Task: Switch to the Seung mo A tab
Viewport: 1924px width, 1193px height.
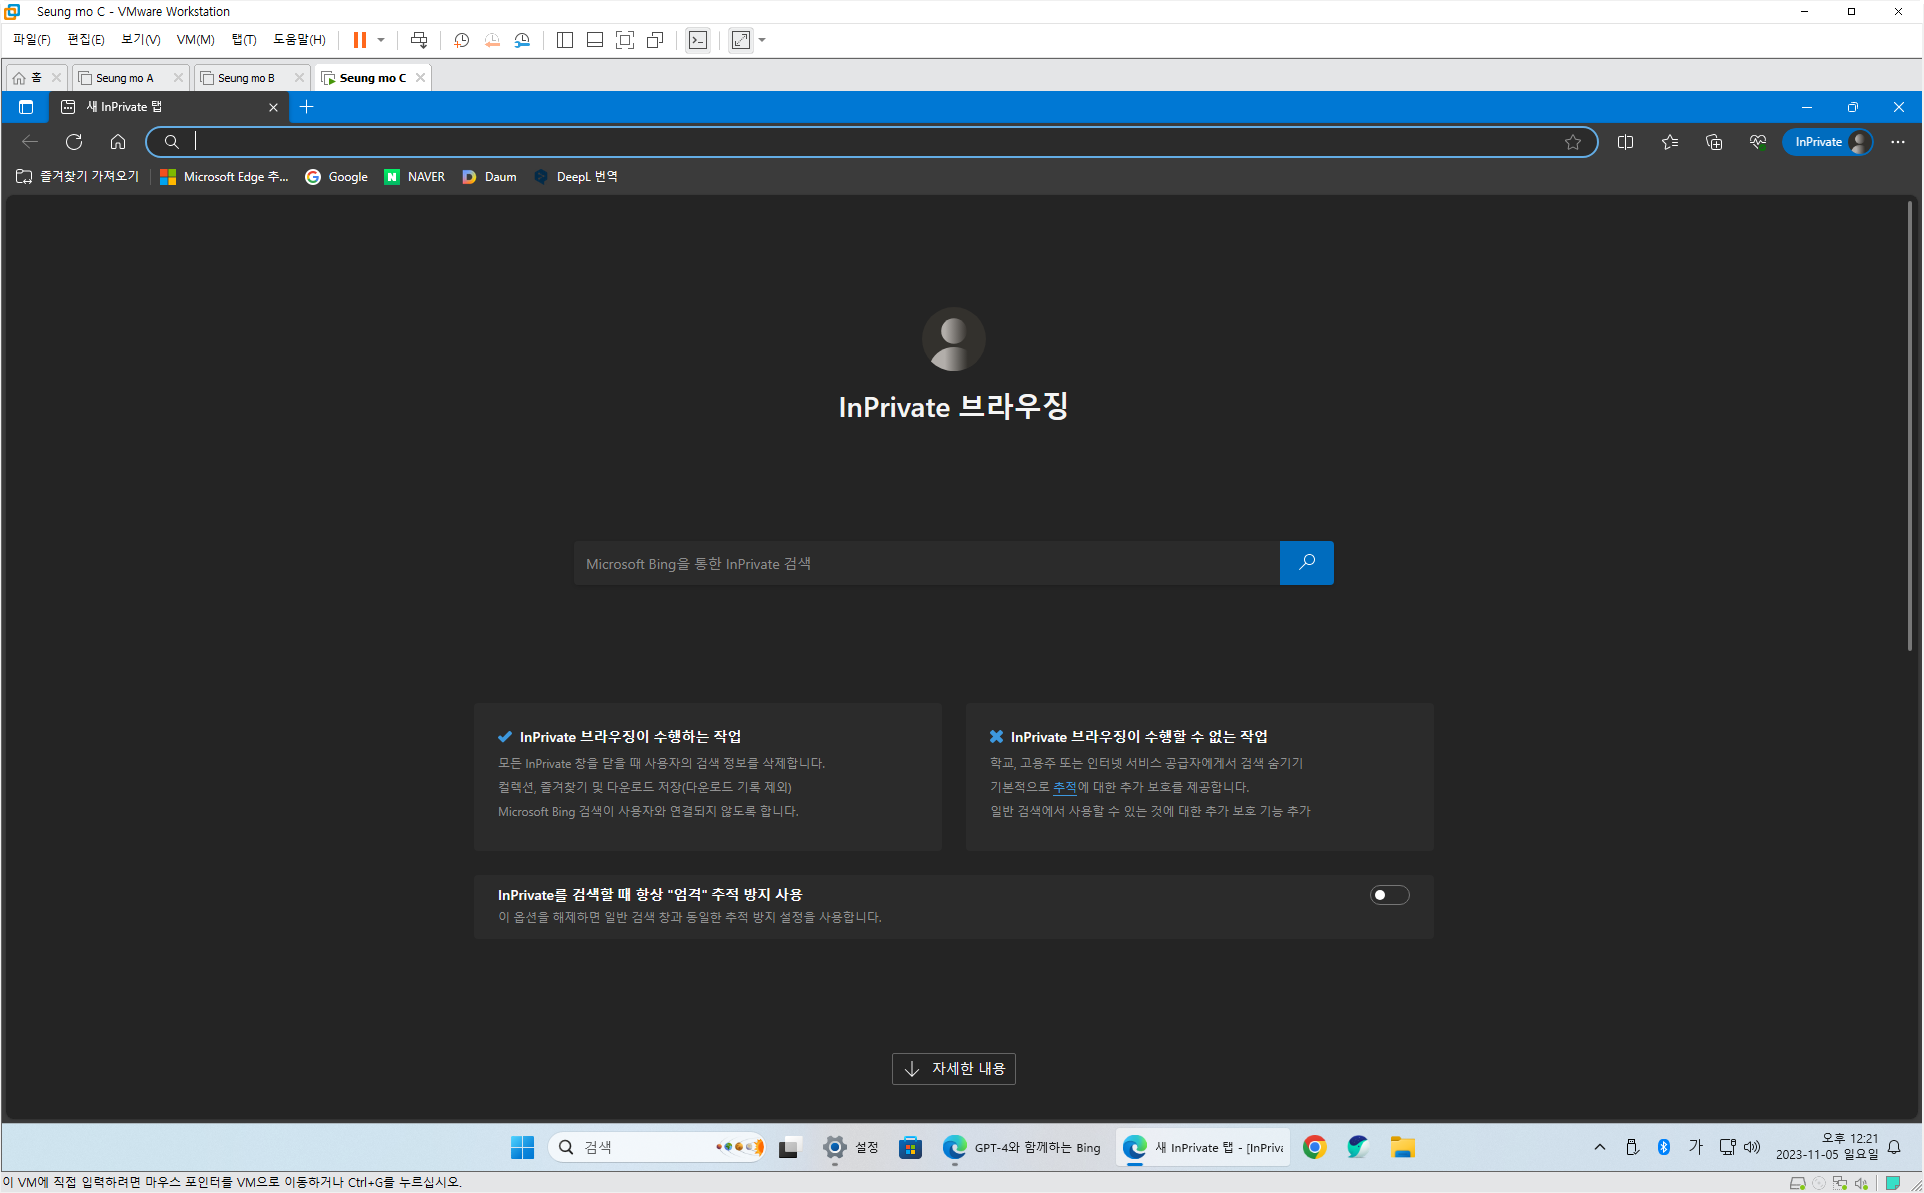Action: (125, 78)
